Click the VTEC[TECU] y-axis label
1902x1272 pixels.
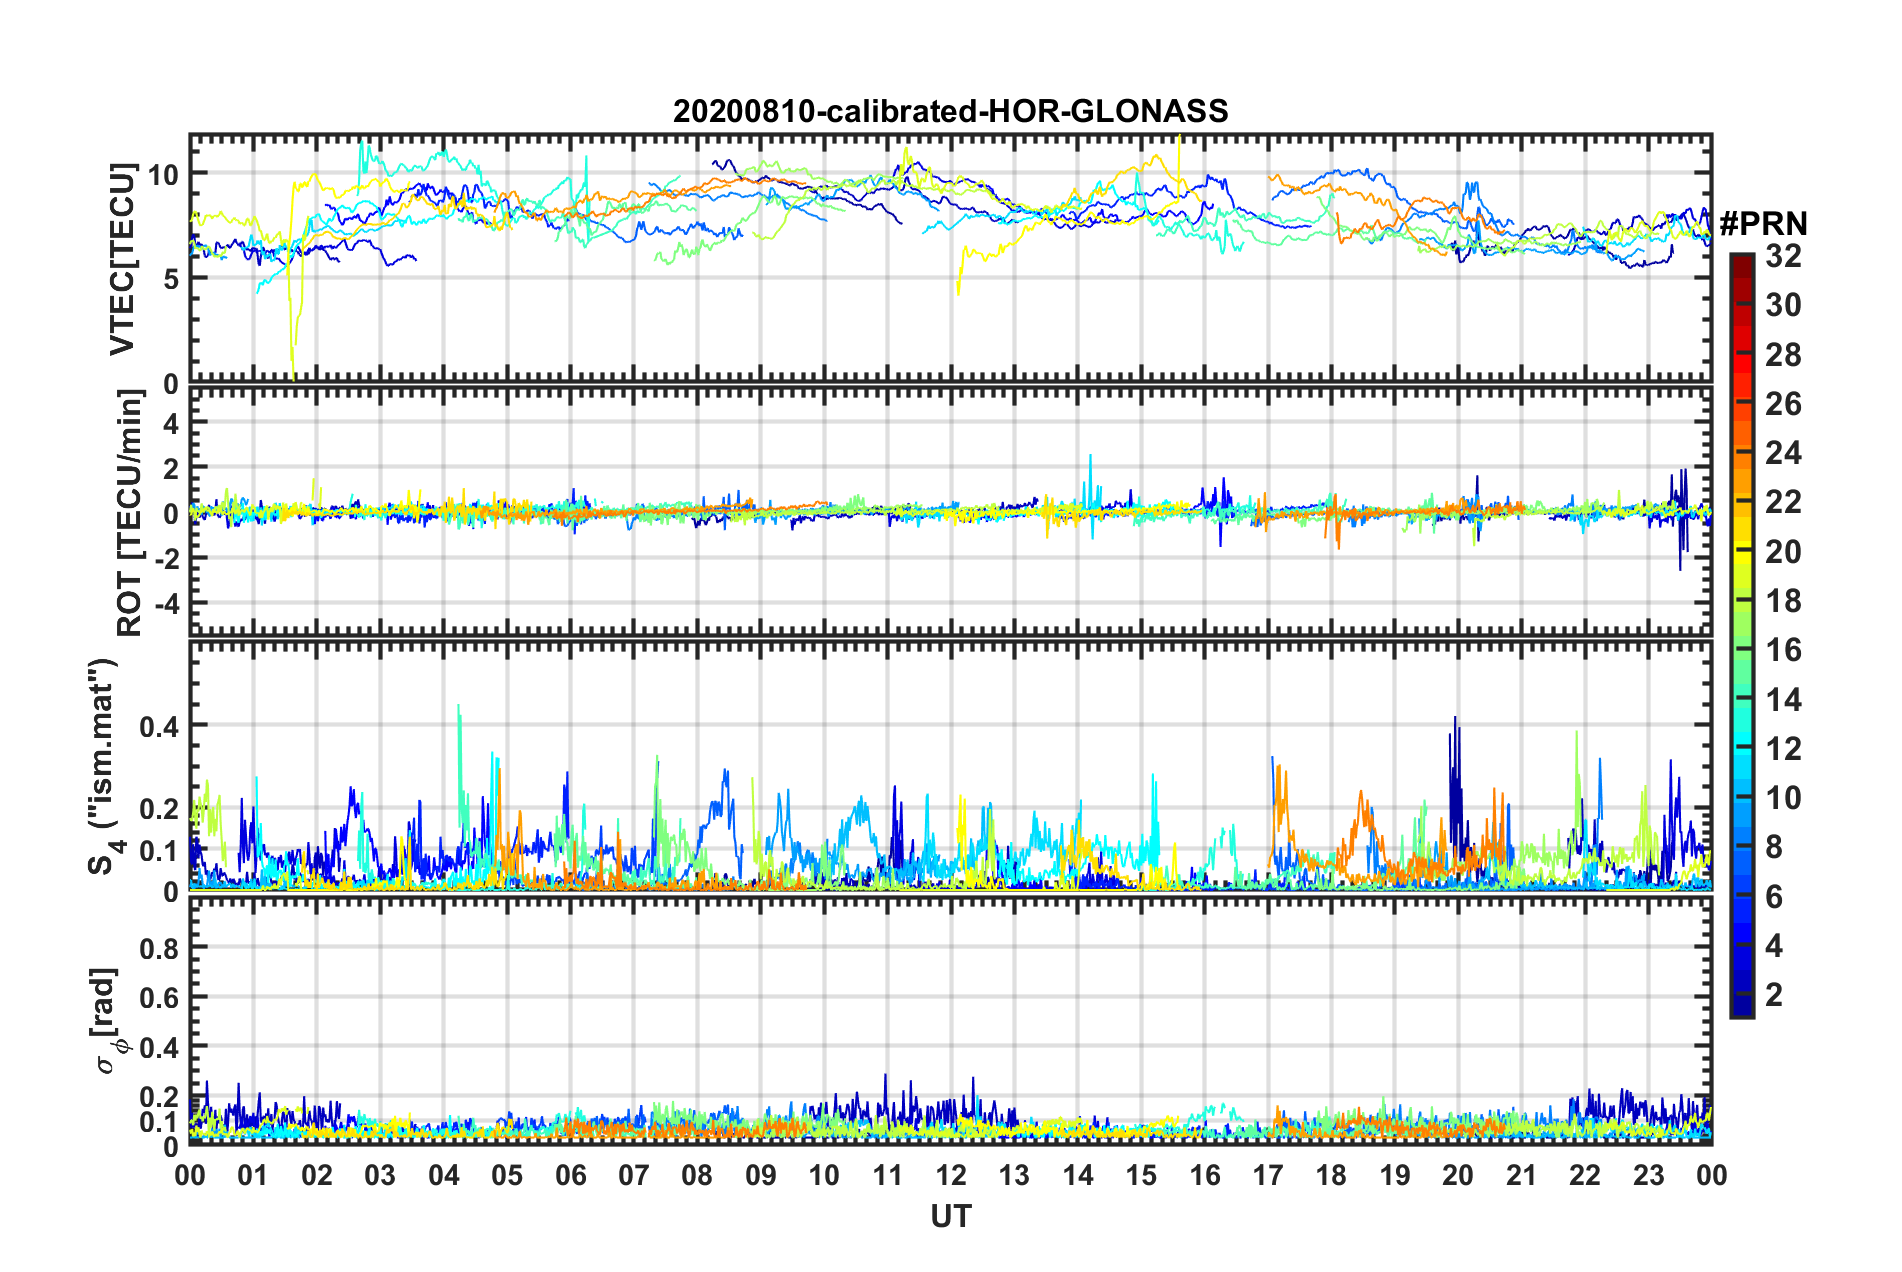click(x=122, y=259)
